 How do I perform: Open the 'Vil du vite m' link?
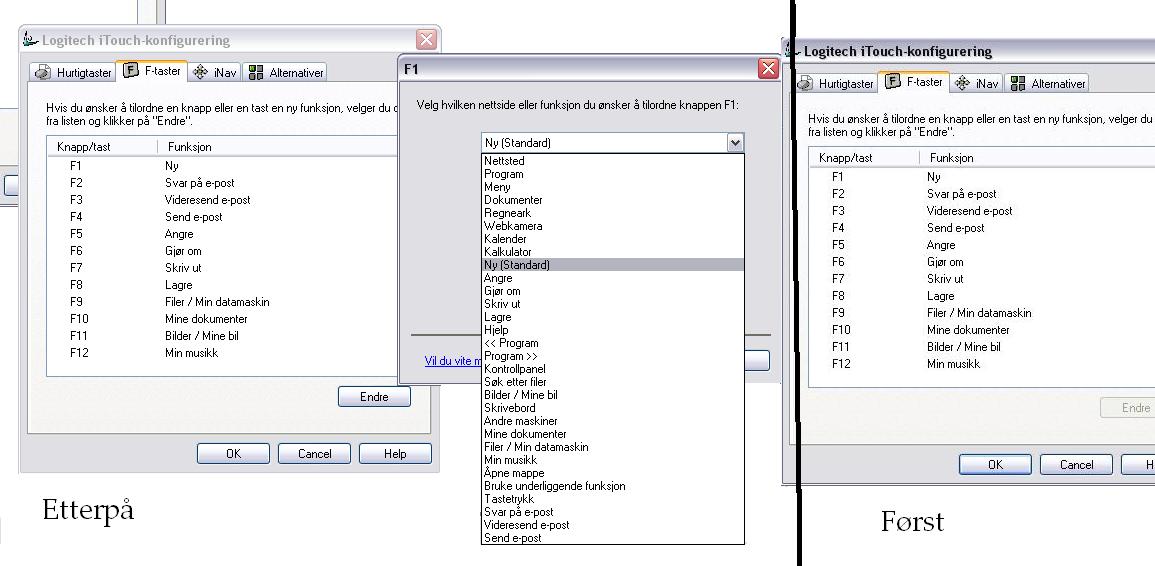[452, 361]
